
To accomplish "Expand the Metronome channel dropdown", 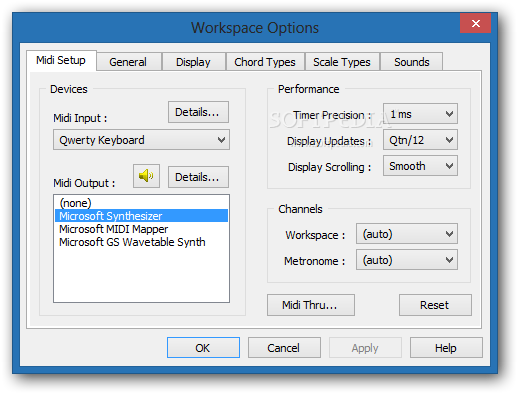I will coord(407,260).
